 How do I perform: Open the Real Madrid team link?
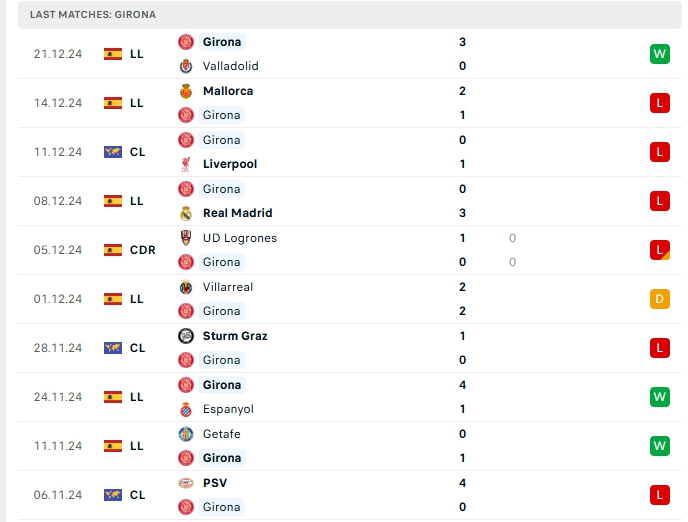237,213
